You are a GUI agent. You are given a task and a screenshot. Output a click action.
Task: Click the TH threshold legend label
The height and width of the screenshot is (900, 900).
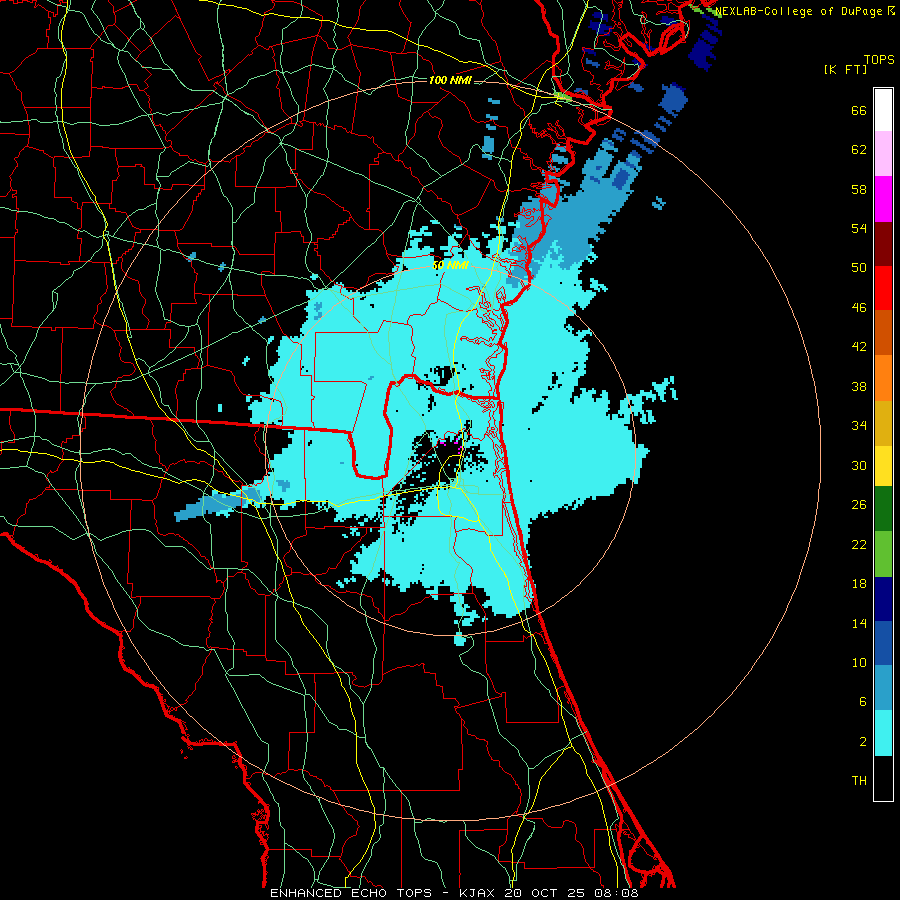859,781
